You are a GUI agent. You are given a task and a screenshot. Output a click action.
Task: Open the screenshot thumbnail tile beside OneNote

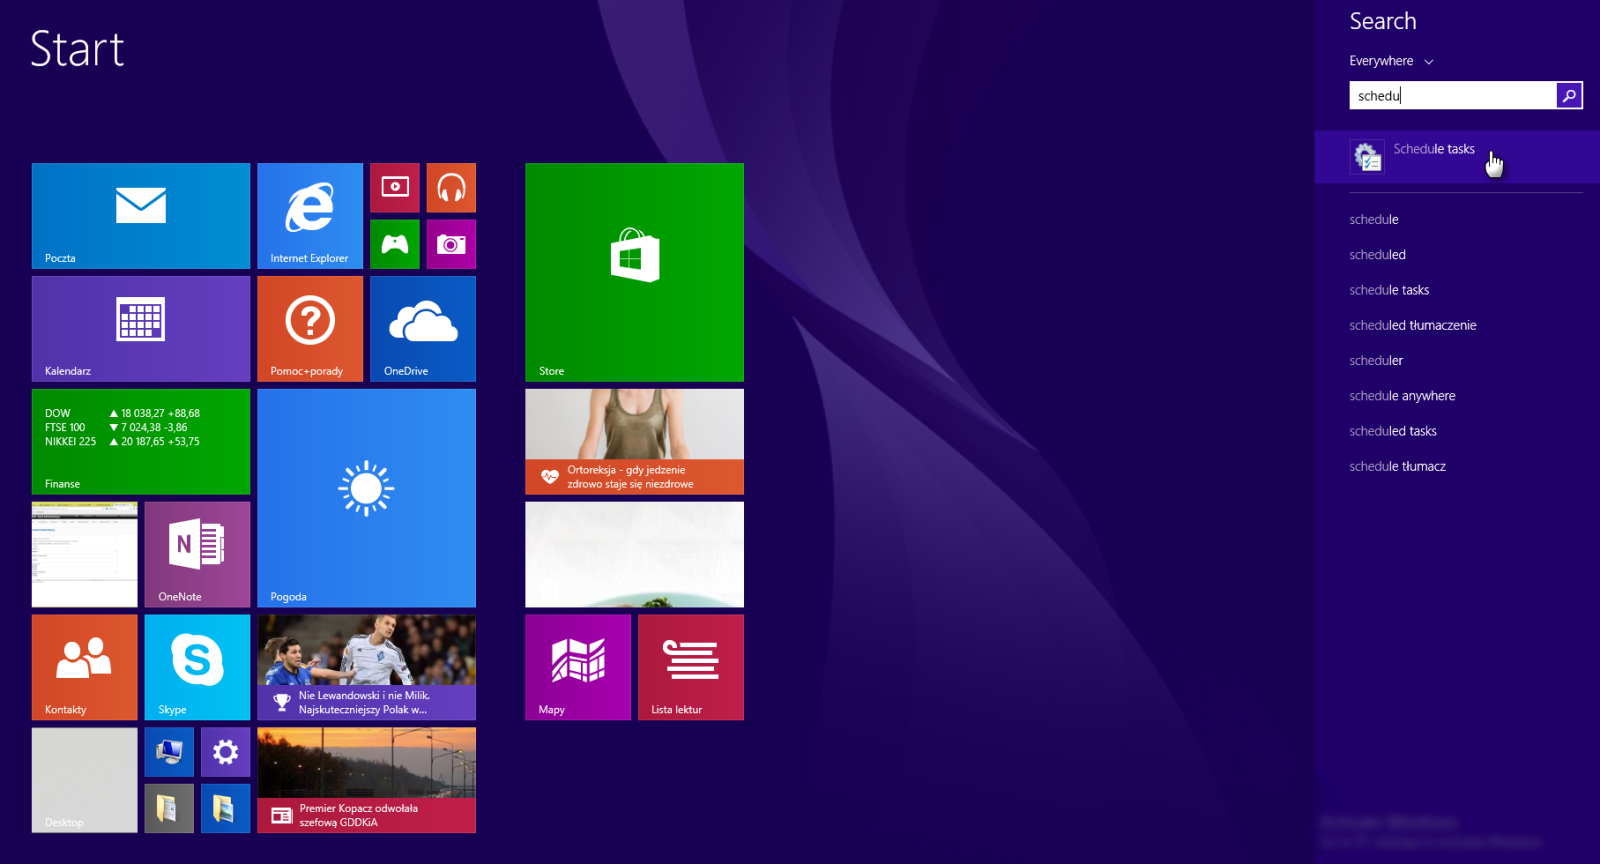[85, 555]
